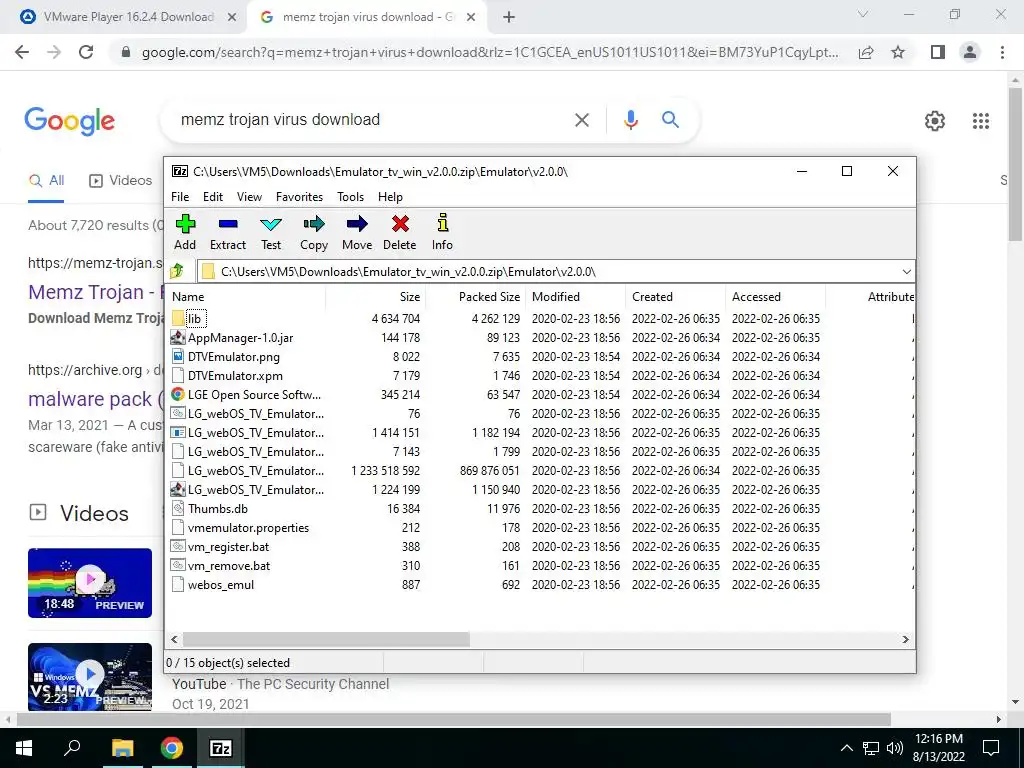This screenshot has width=1024, height=768.
Task: Select the lib folder icon
Action: [x=178, y=319]
